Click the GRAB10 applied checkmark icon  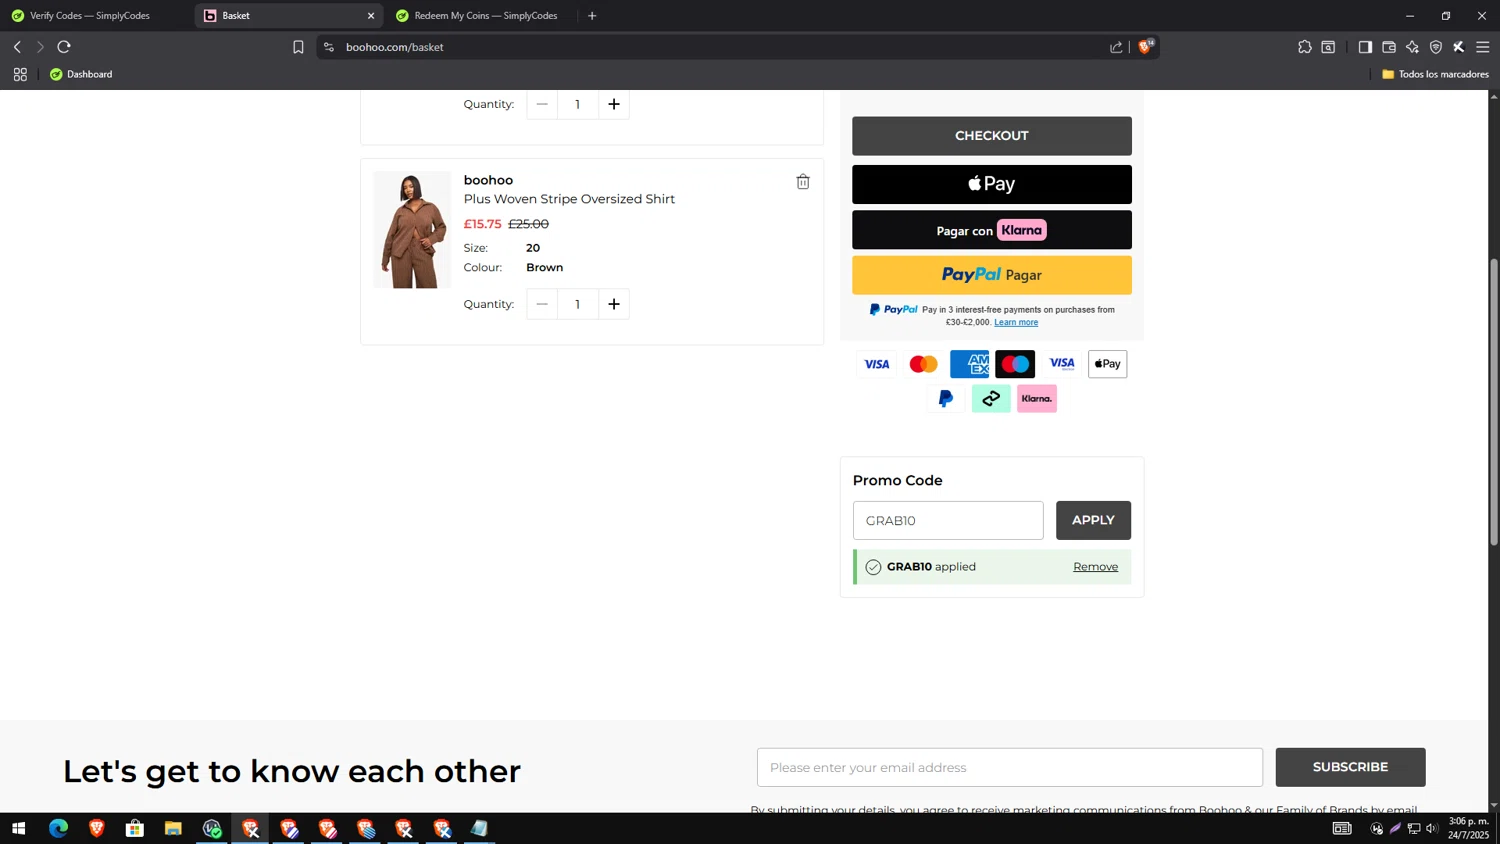pyautogui.click(x=873, y=567)
